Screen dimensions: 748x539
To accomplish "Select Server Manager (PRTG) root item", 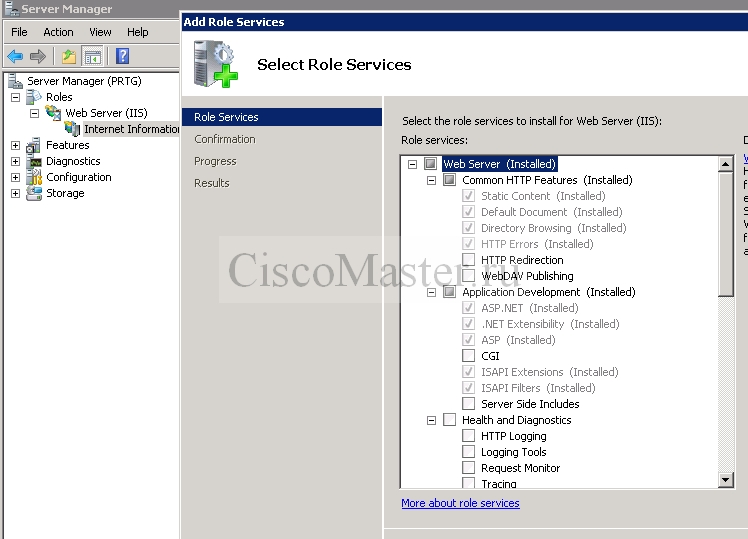I will pos(84,81).
